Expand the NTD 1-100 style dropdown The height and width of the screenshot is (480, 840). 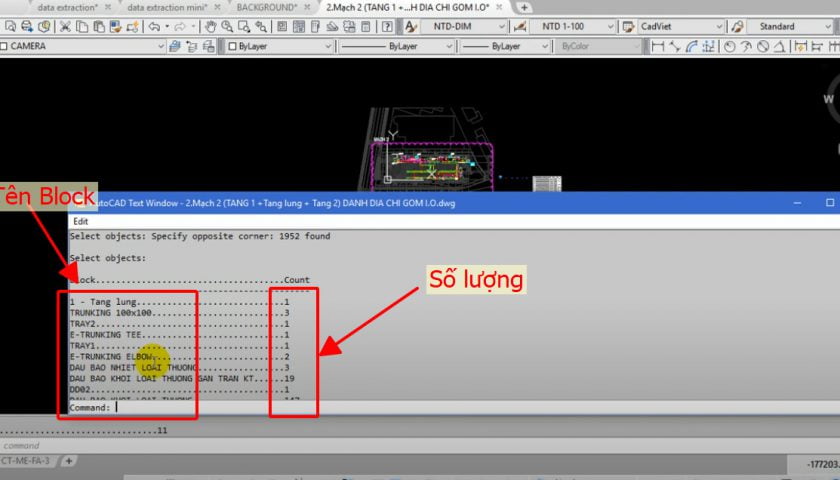[x=608, y=27]
